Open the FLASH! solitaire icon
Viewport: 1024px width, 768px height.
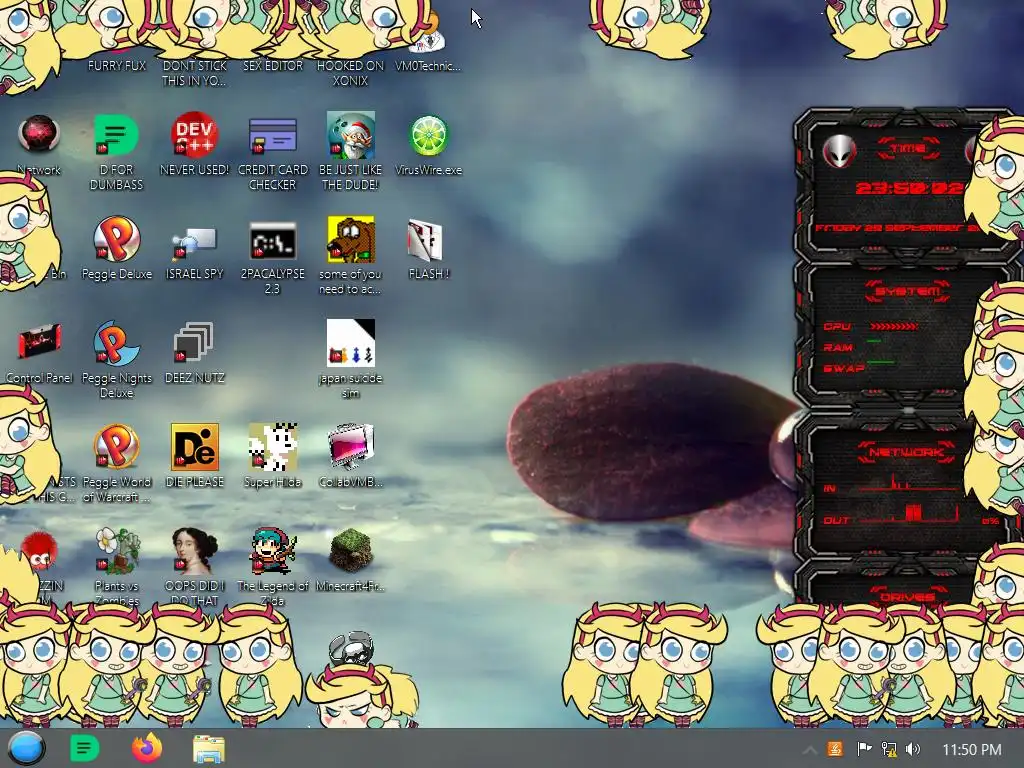425,240
